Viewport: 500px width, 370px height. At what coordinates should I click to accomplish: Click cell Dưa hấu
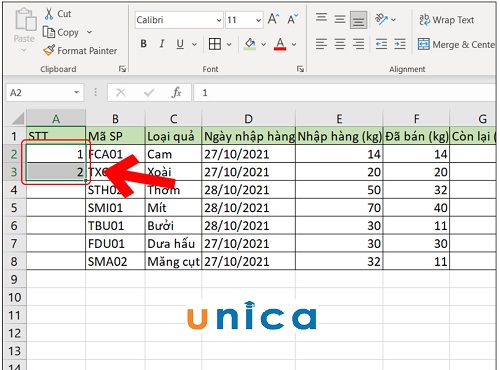click(x=173, y=244)
